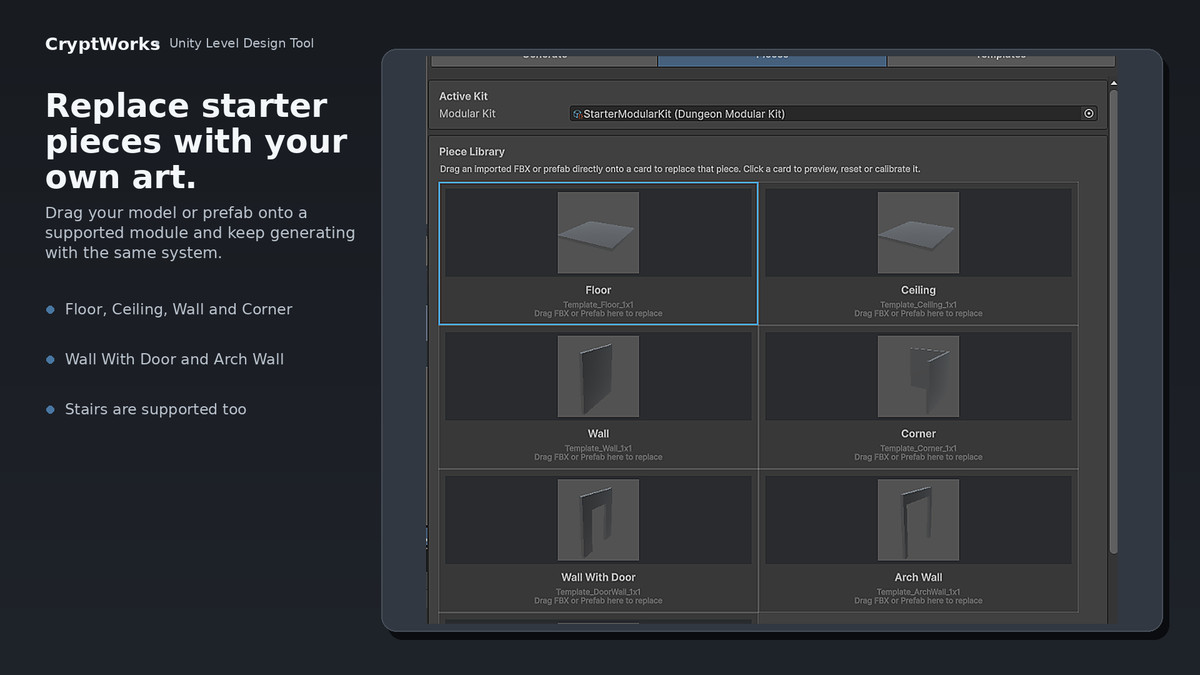Click the Modular Kit field label
This screenshot has height=675, width=1200.
pos(467,114)
